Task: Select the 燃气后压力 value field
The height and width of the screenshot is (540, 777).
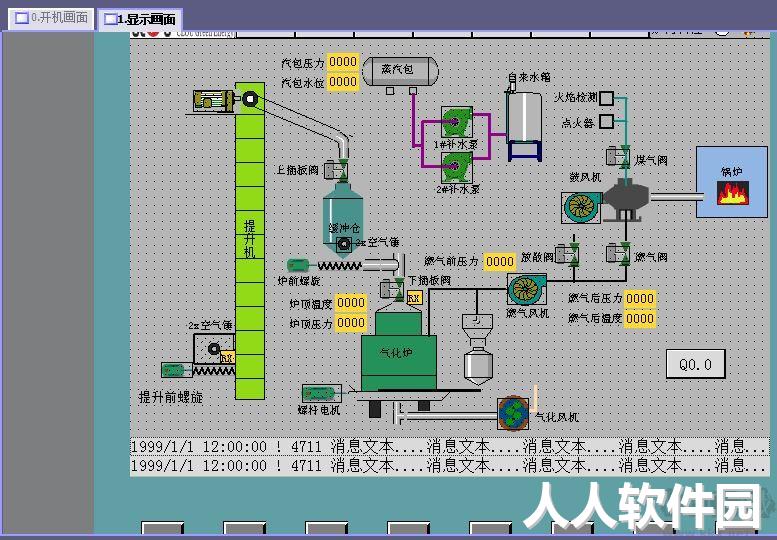Action: coord(640,299)
